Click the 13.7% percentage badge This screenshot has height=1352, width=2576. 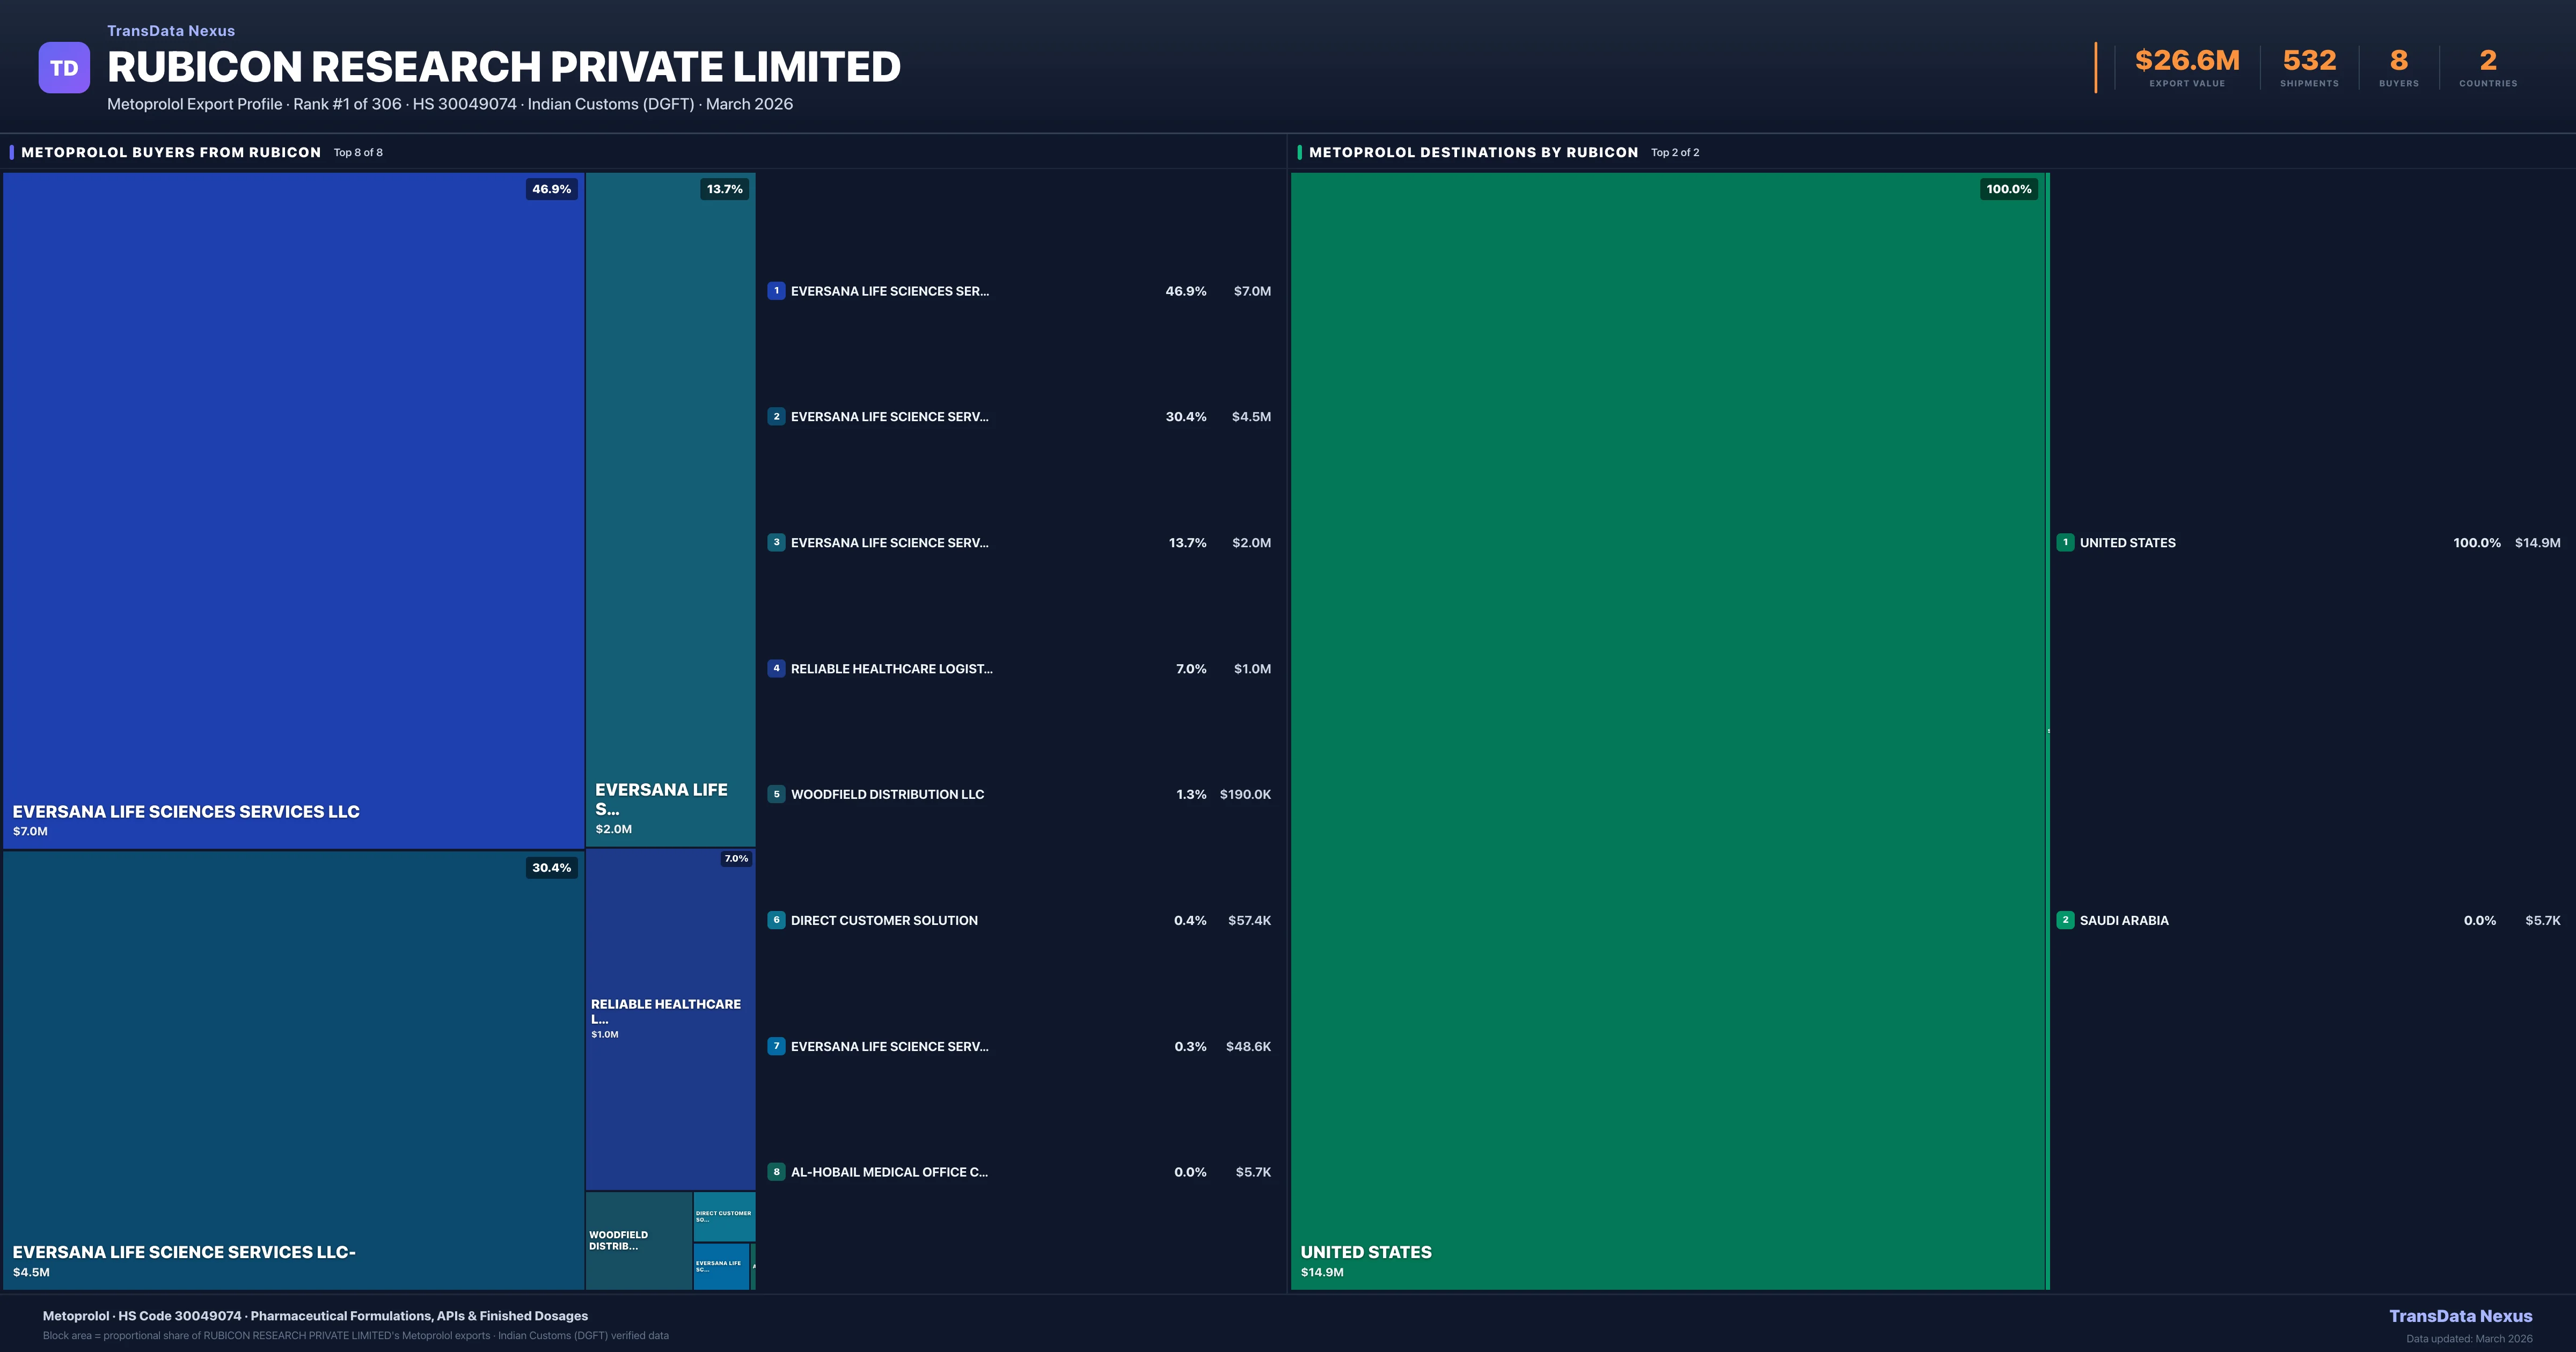[725, 189]
